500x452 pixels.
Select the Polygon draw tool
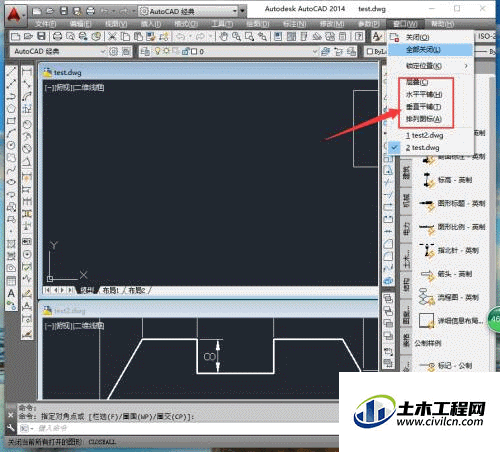[11, 109]
